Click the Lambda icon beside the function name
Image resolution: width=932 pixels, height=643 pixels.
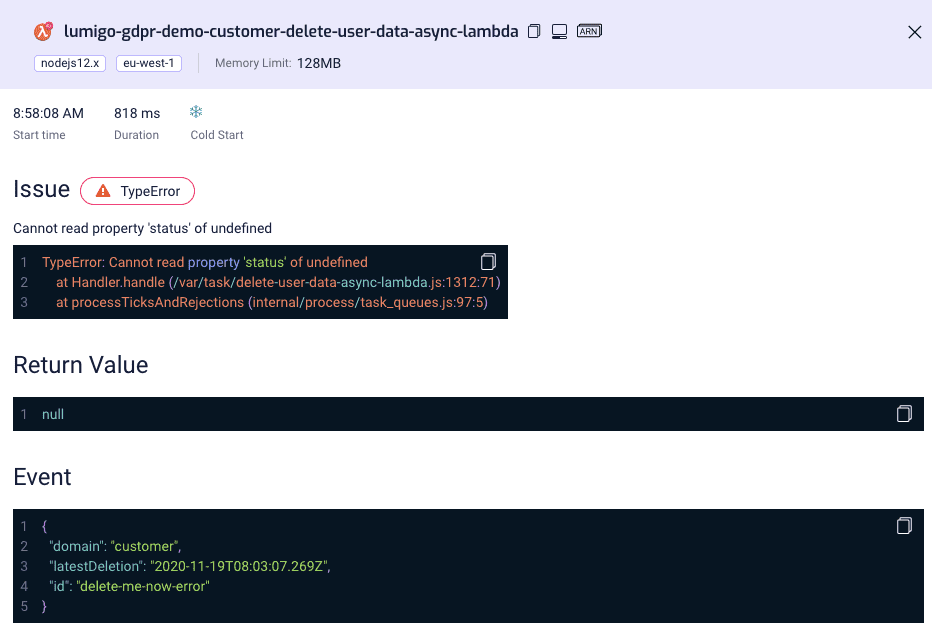point(43,31)
